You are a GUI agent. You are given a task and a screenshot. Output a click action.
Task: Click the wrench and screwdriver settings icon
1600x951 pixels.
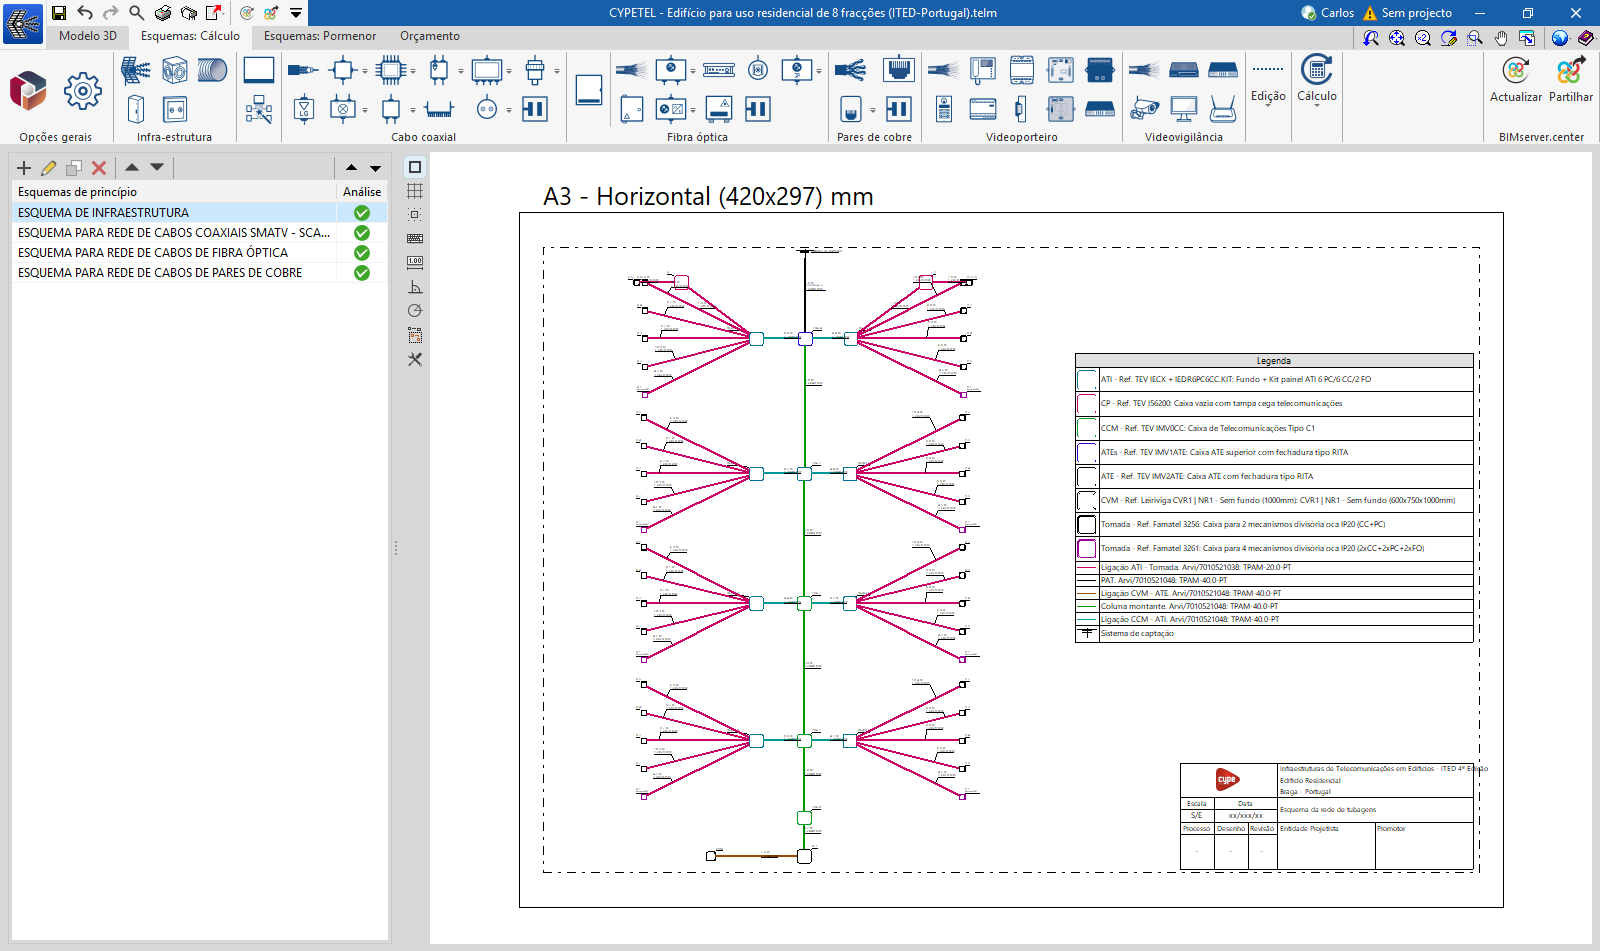tap(415, 359)
